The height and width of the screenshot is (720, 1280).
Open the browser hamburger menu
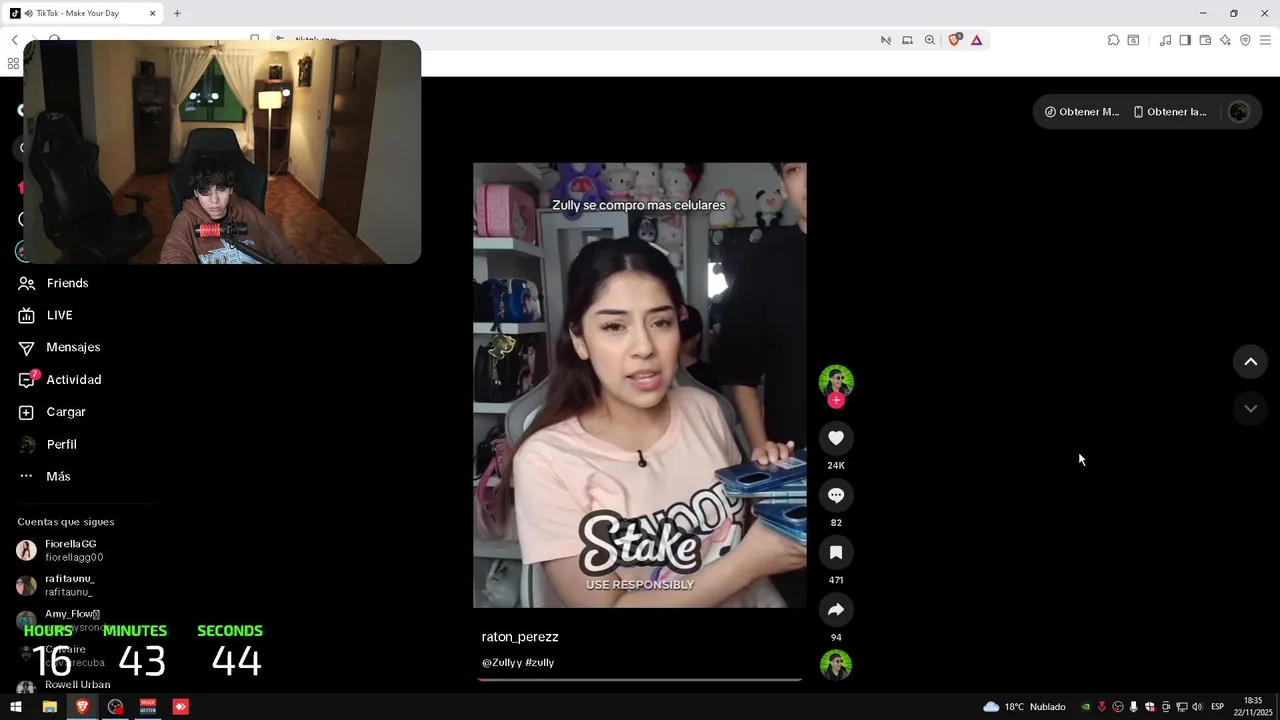(x=1265, y=40)
